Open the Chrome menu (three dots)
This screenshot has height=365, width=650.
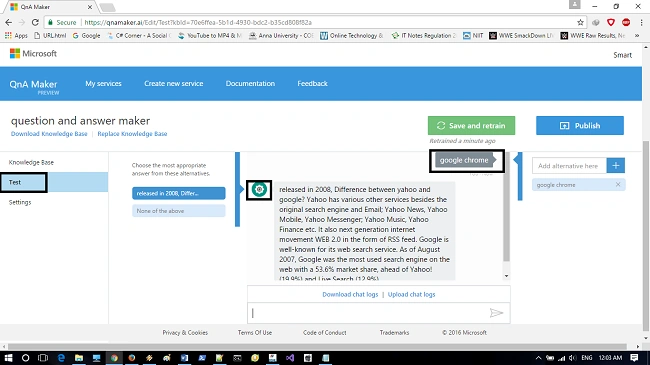641,22
